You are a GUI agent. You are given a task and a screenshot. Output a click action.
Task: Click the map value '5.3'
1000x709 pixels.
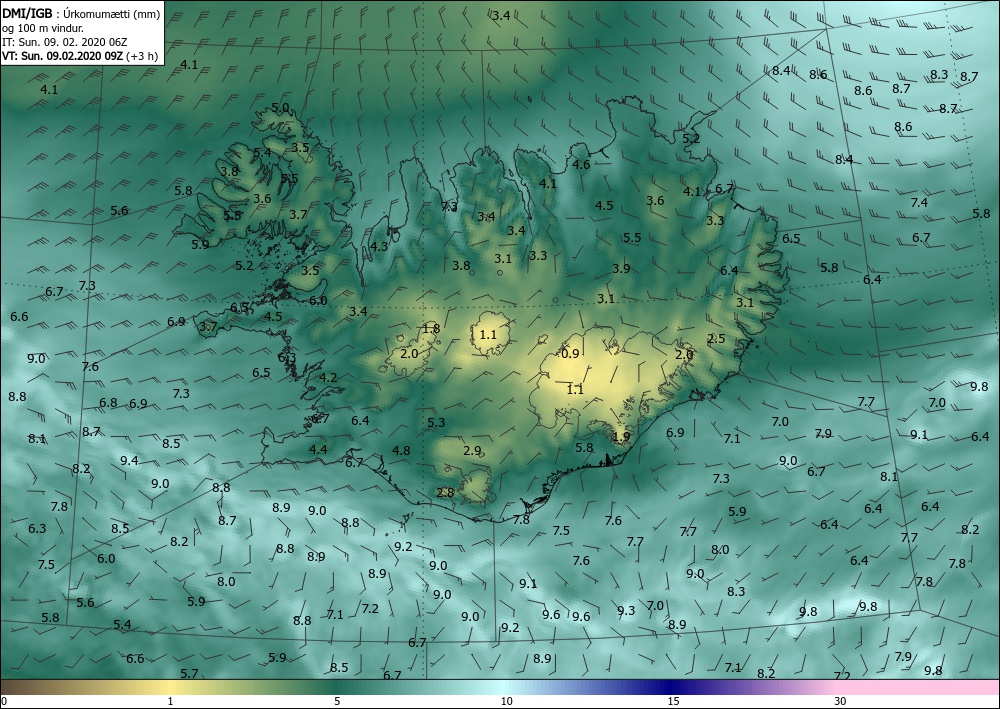click(436, 423)
